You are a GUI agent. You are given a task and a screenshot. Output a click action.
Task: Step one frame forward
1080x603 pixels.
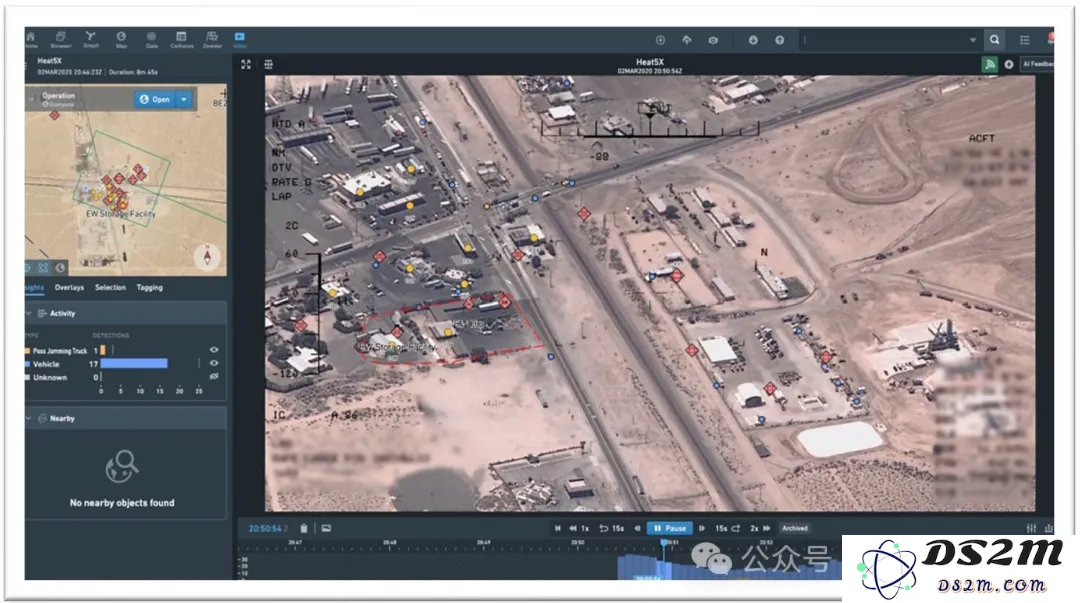point(701,529)
